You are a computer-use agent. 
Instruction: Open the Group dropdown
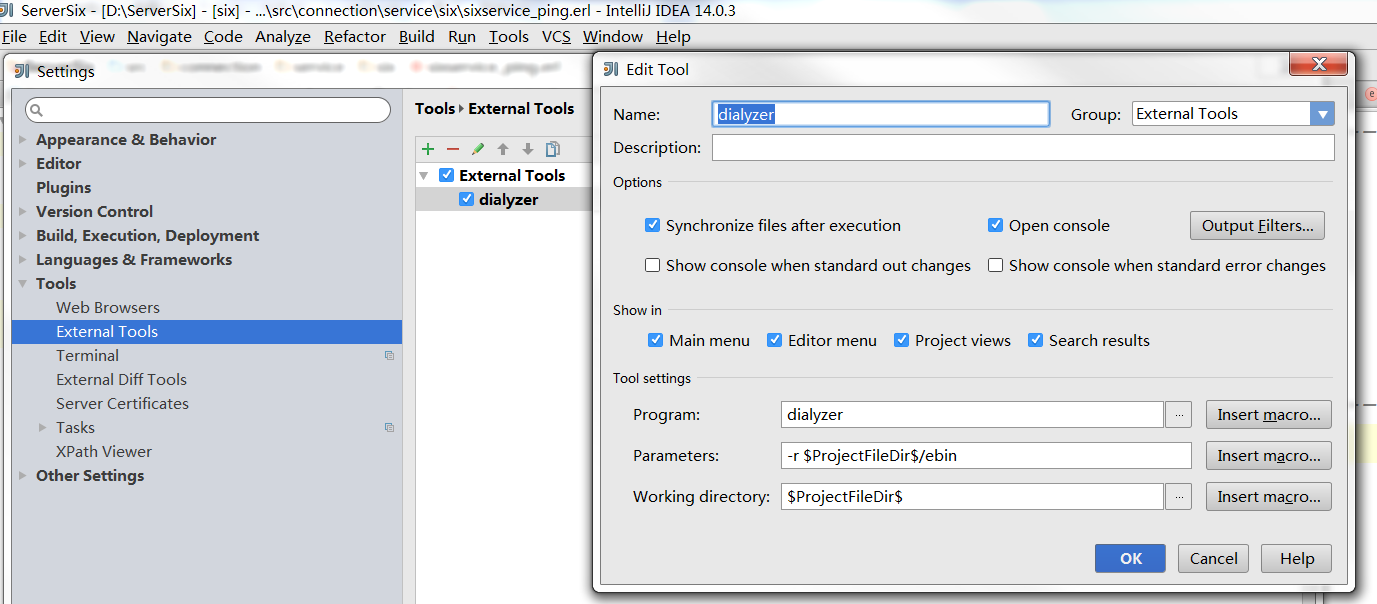[x=1323, y=114]
